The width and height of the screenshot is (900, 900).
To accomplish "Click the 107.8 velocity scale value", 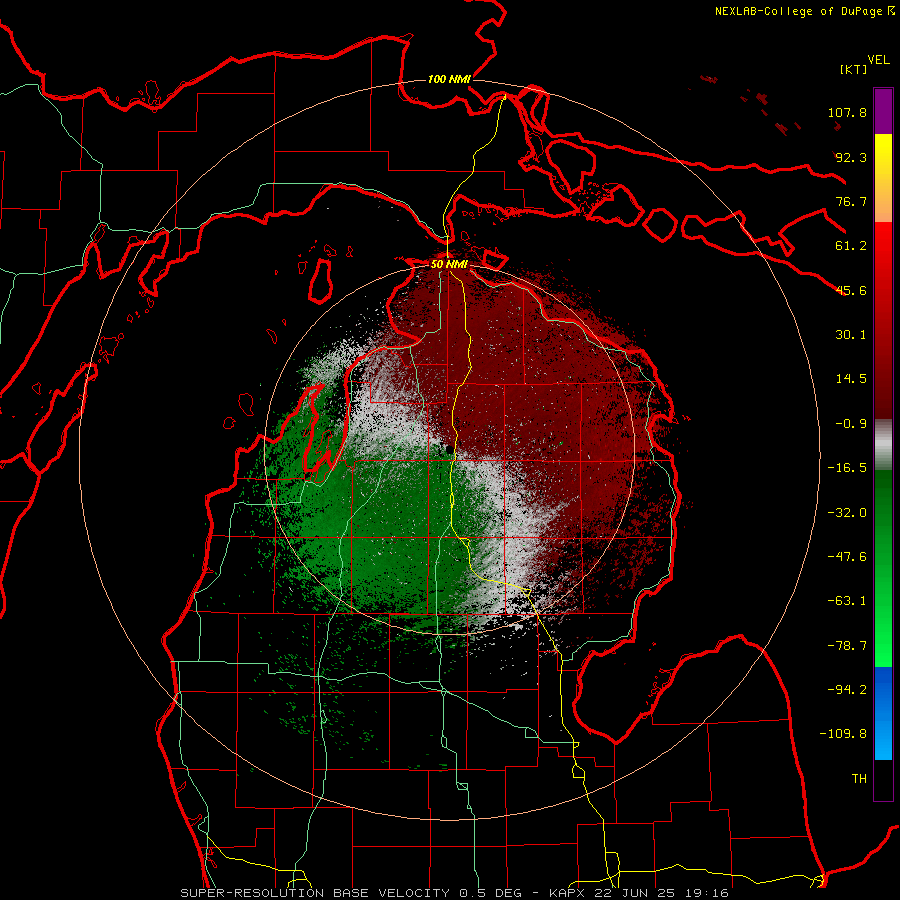I will coord(847,112).
